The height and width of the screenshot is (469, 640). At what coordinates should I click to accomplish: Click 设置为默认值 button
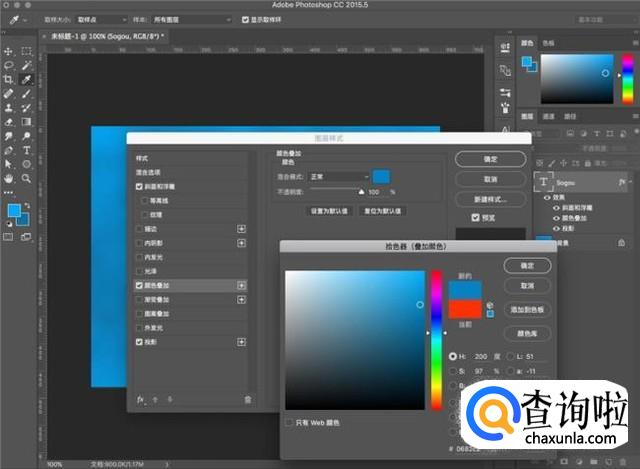pyautogui.click(x=329, y=211)
